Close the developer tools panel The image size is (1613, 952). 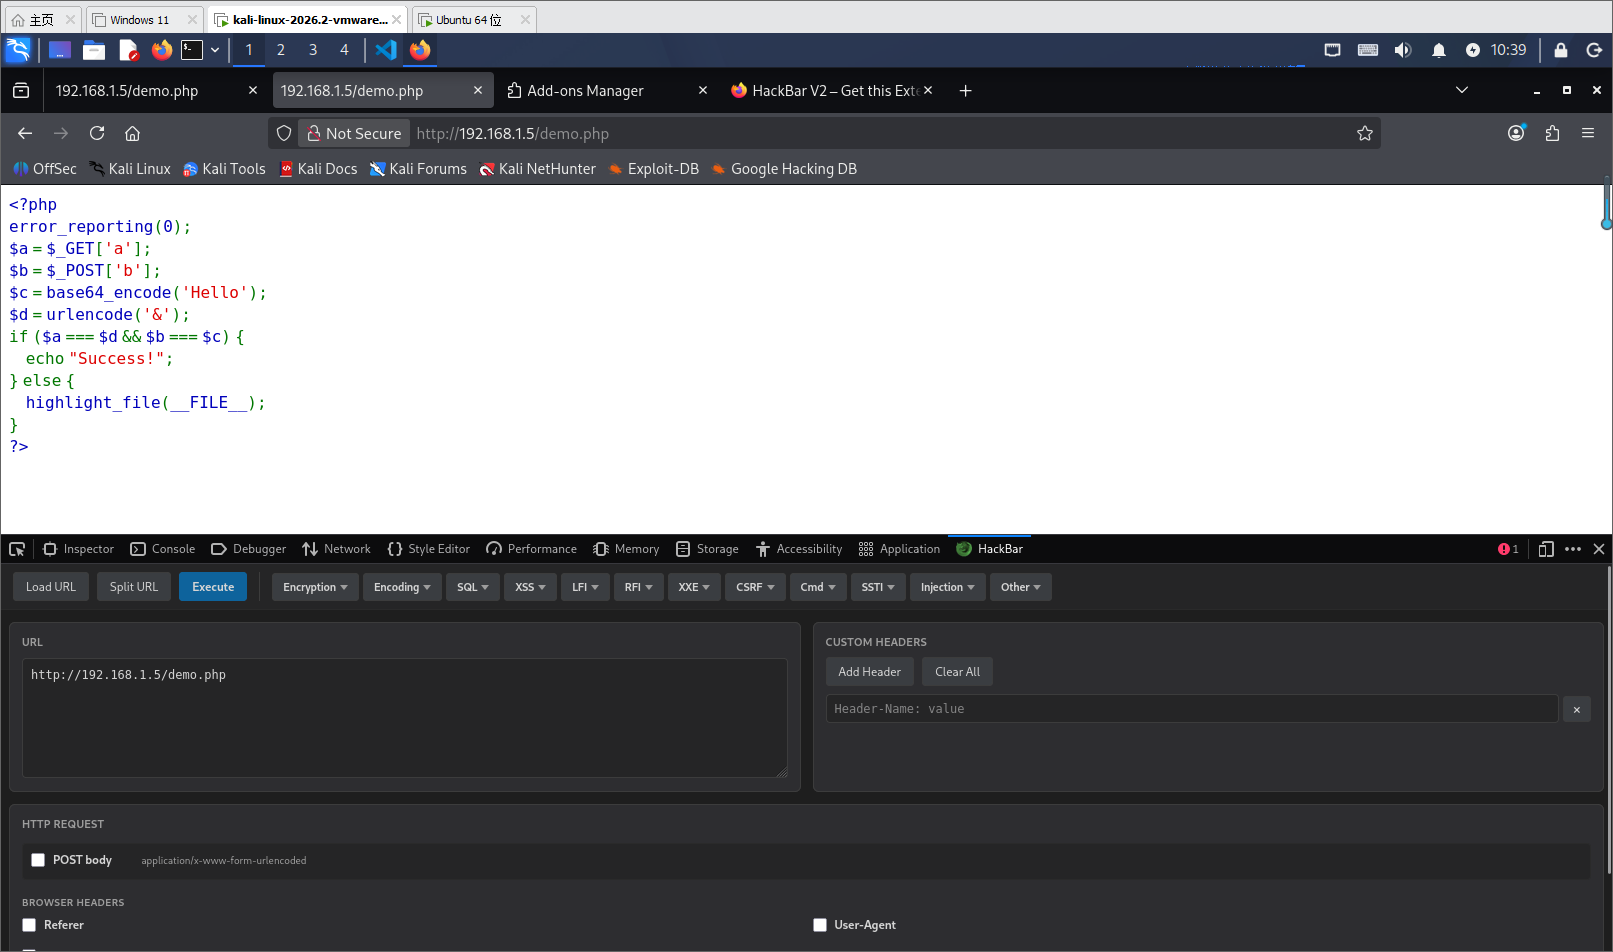1599,549
